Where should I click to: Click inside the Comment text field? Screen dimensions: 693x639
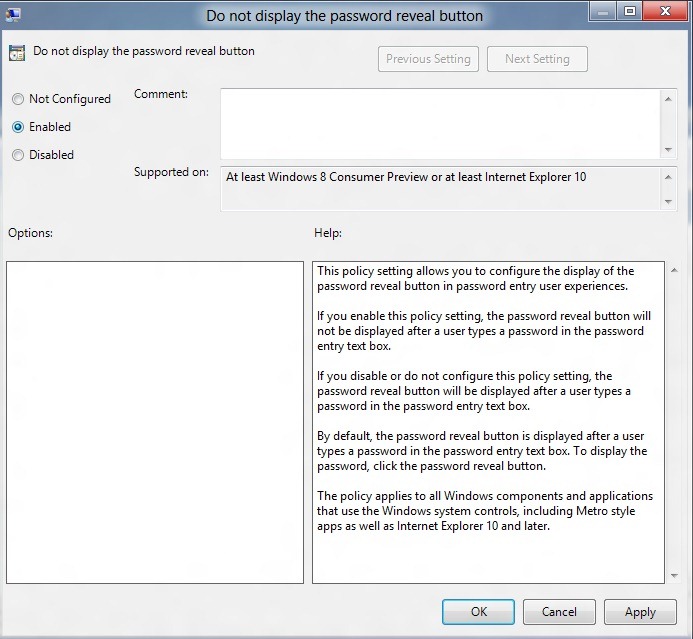pyautogui.click(x=440, y=122)
